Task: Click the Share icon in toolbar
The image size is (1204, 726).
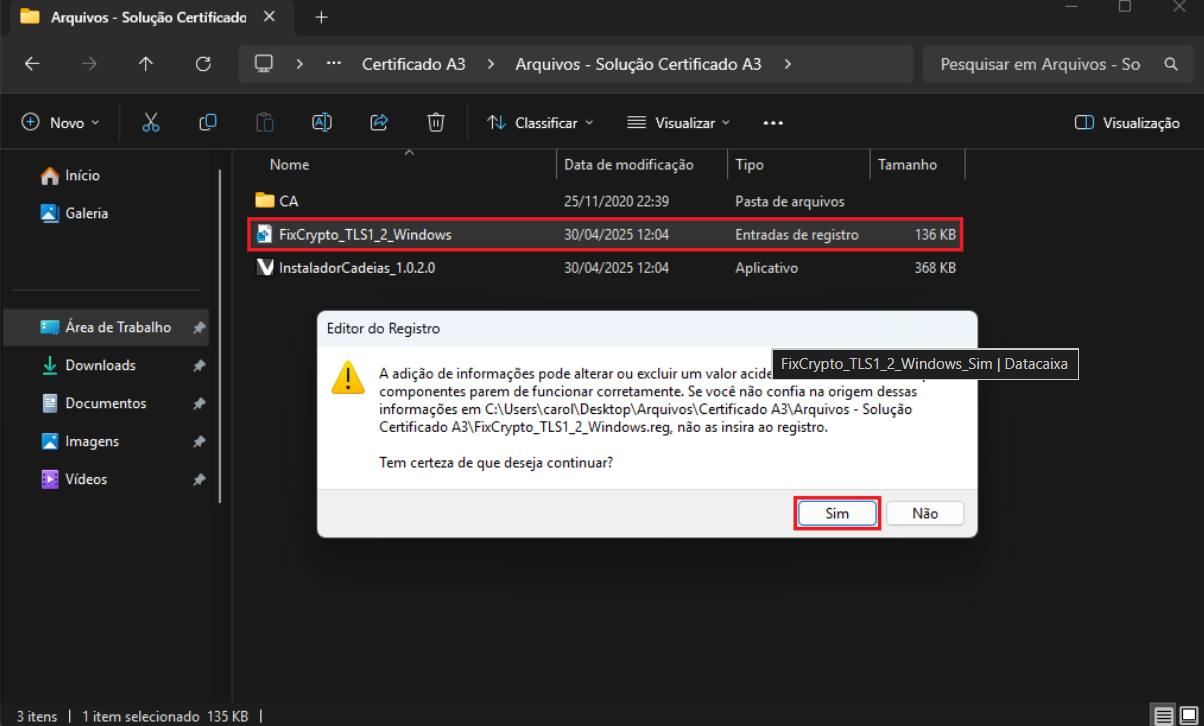Action: pos(379,122)
